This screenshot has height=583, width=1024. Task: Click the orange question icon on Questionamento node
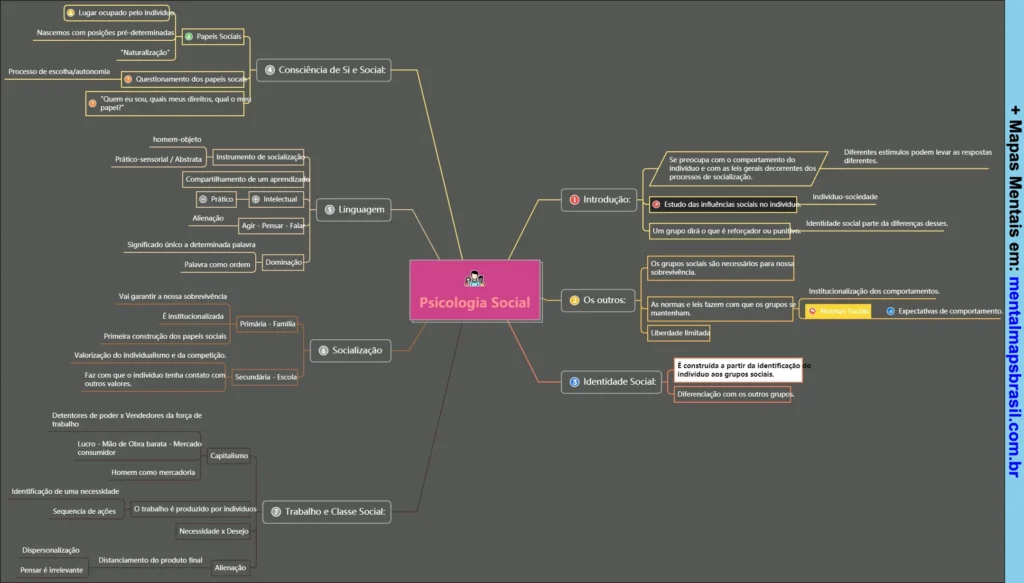127,78
